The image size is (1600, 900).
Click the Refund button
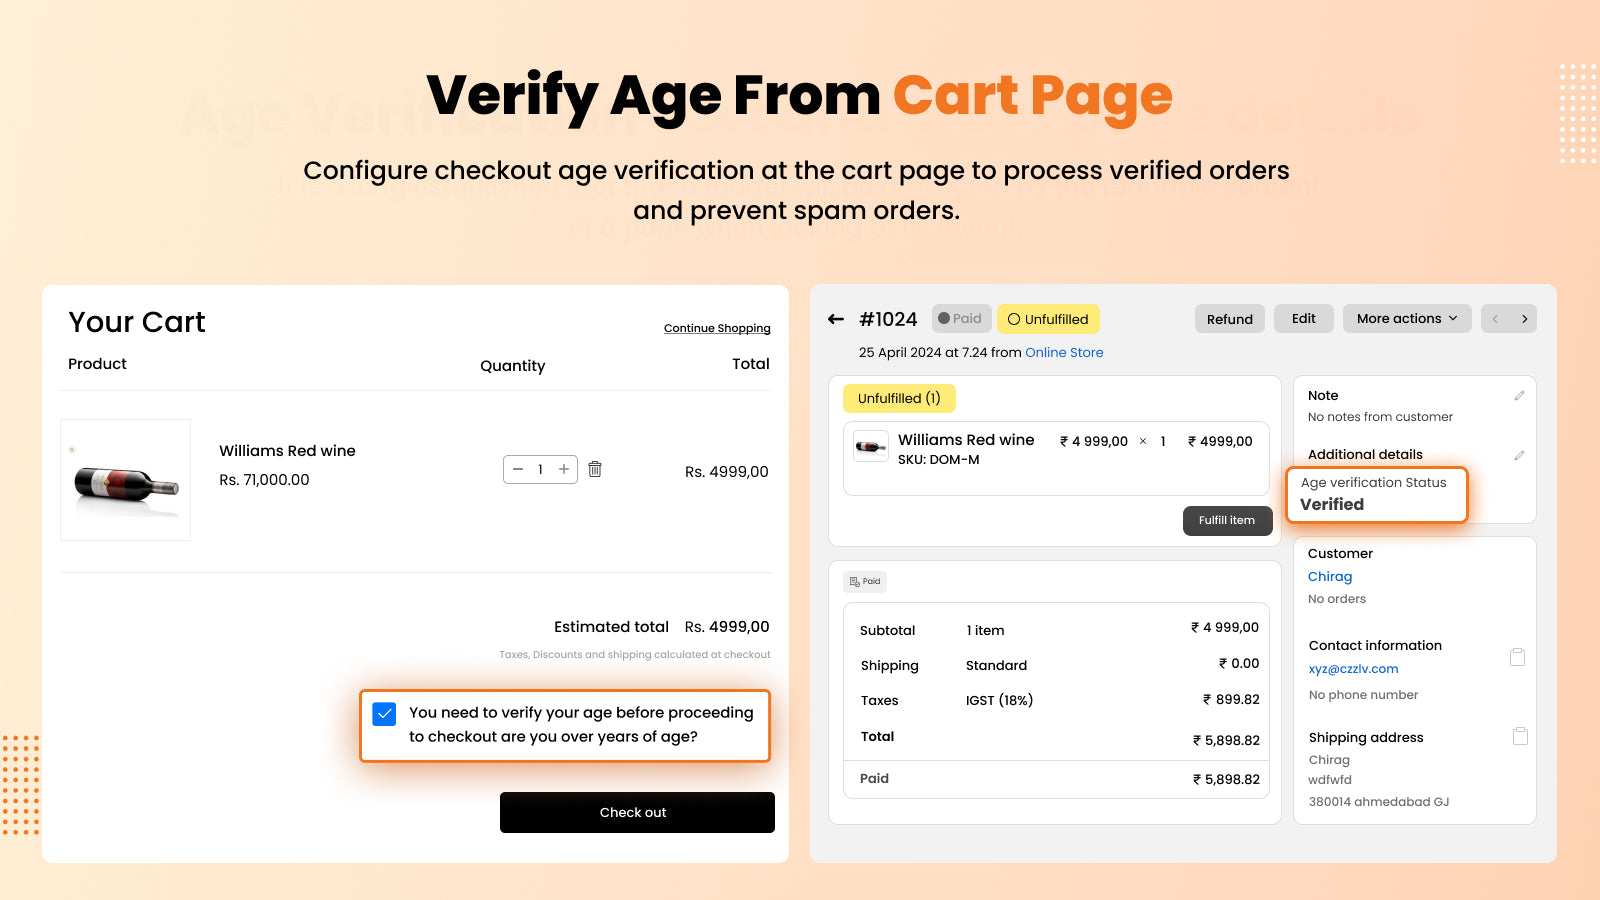pos(1230,318)
